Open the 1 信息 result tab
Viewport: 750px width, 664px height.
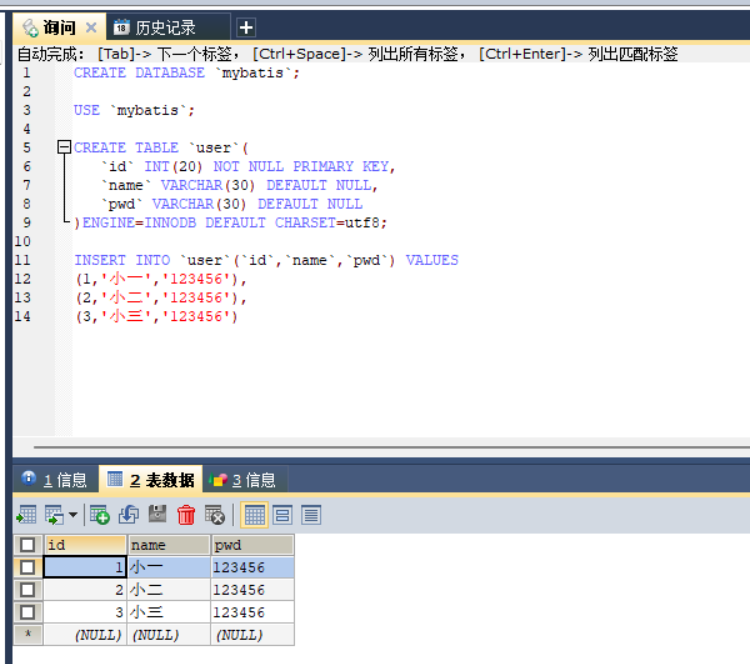[x=55, y=479]
